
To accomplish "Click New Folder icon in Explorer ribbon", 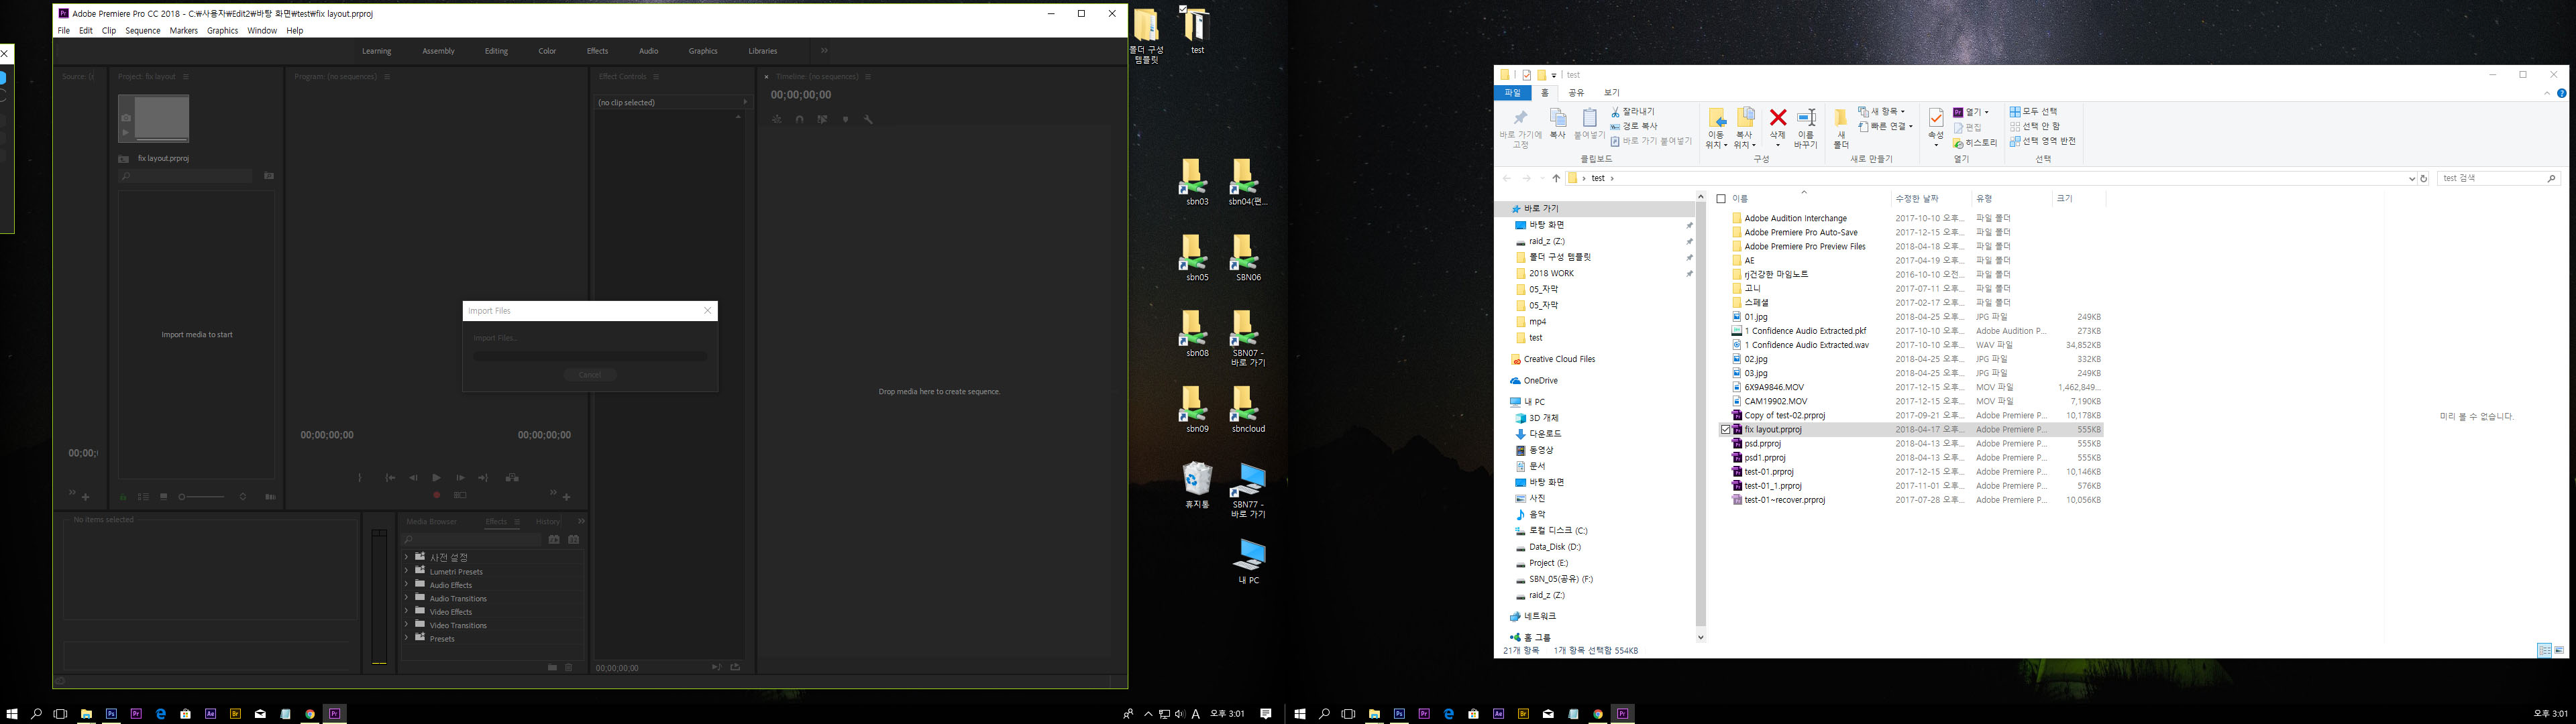I will point(1841,118).
